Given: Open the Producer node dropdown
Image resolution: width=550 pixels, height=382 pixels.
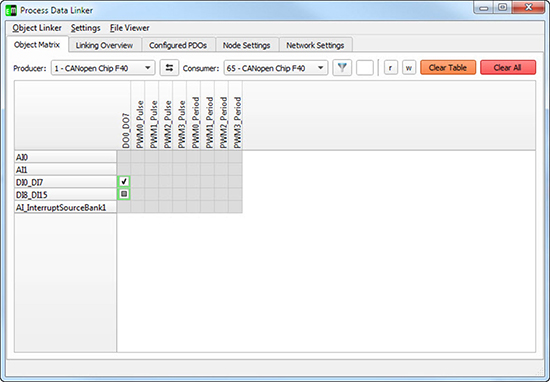Looking at the screenshot, I should pyautogui.click(x=103, y=68).
